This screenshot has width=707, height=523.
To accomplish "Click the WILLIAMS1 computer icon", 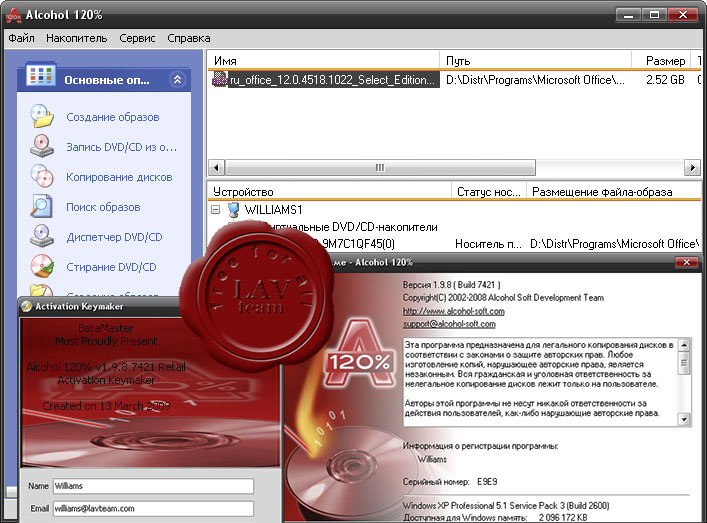I will tap(233, 210).
